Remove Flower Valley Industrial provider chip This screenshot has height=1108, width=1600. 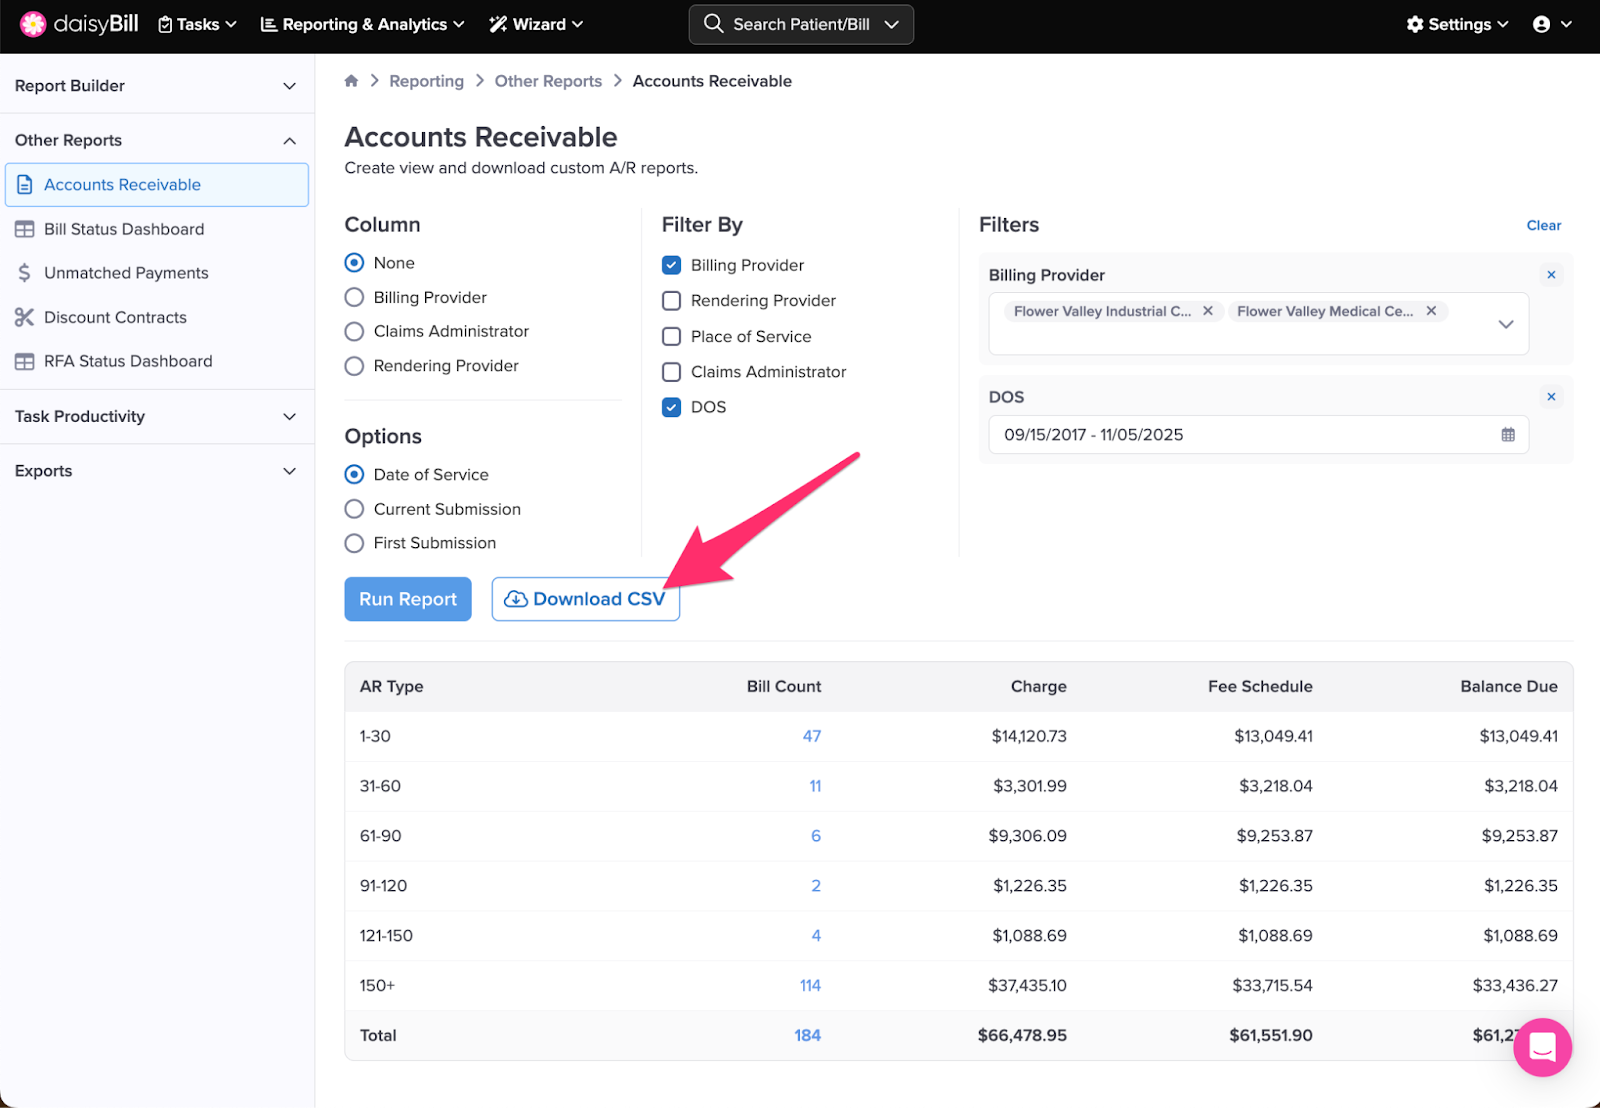click(1208, 311)
